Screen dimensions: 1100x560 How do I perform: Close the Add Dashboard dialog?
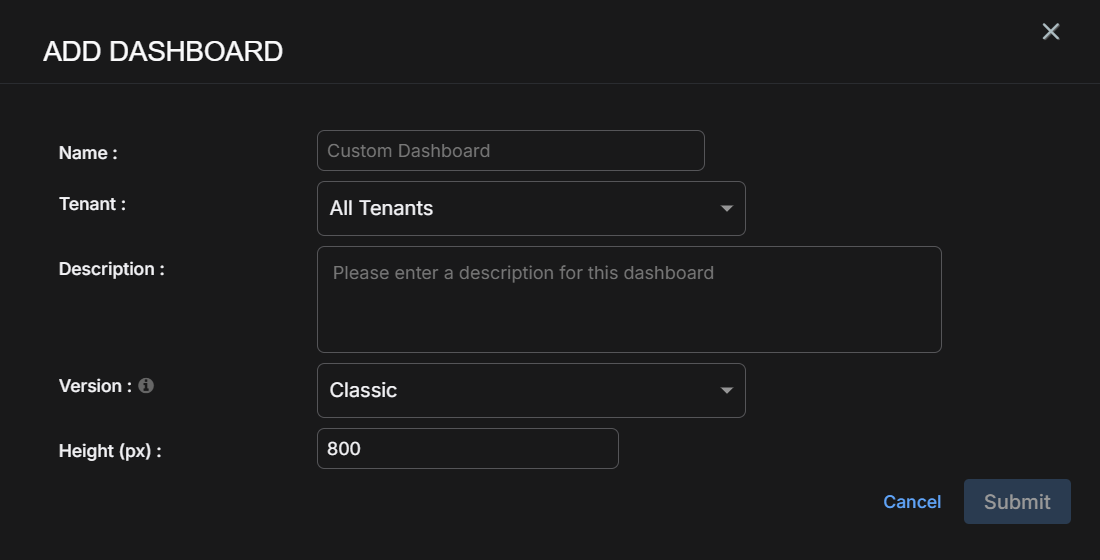pyautogui.click(x=1050, y=32)
